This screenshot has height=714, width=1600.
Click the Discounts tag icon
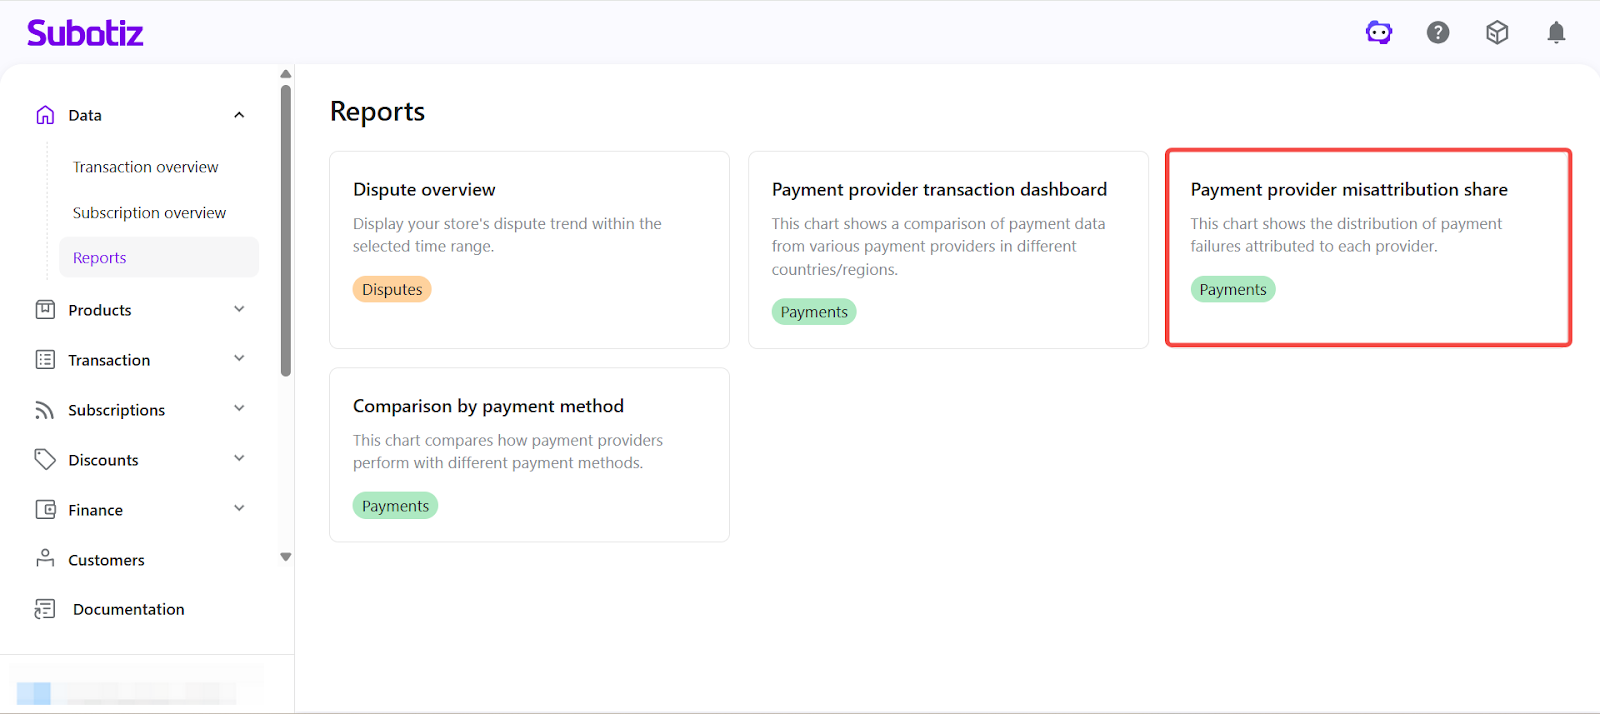pyautogui.click(x=45, y=460)
